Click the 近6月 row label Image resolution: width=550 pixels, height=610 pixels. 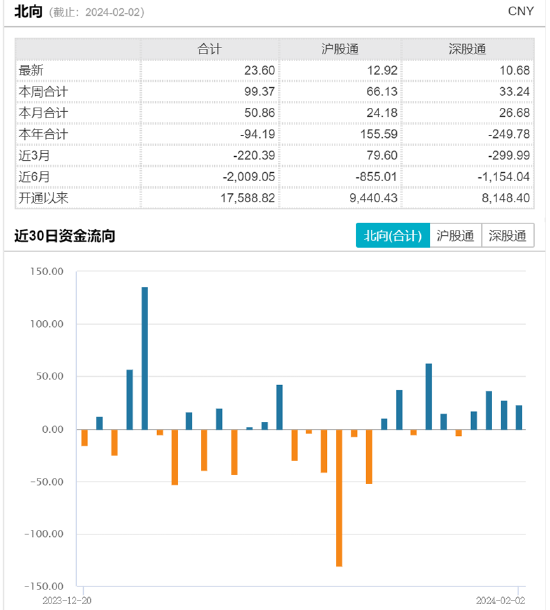(x=34, y=177)
